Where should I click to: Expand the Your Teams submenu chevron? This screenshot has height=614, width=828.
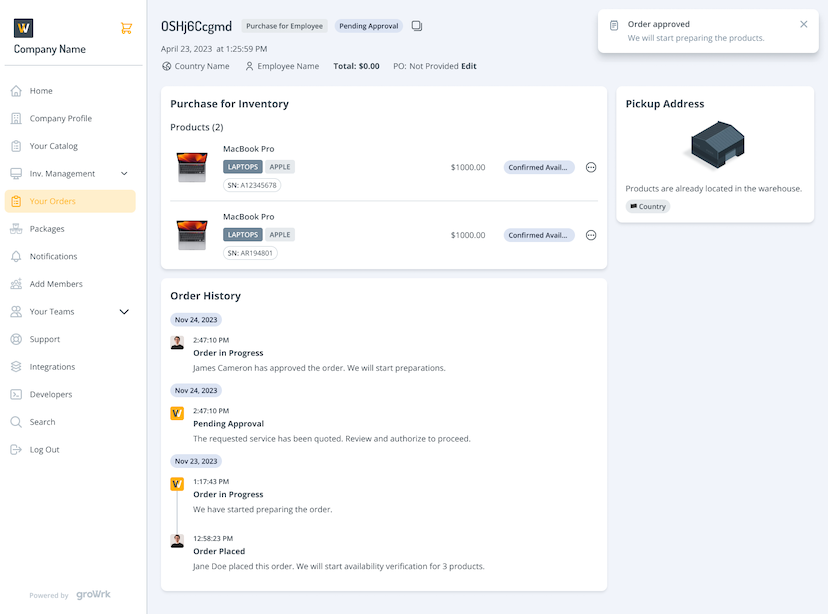point(124,312)
